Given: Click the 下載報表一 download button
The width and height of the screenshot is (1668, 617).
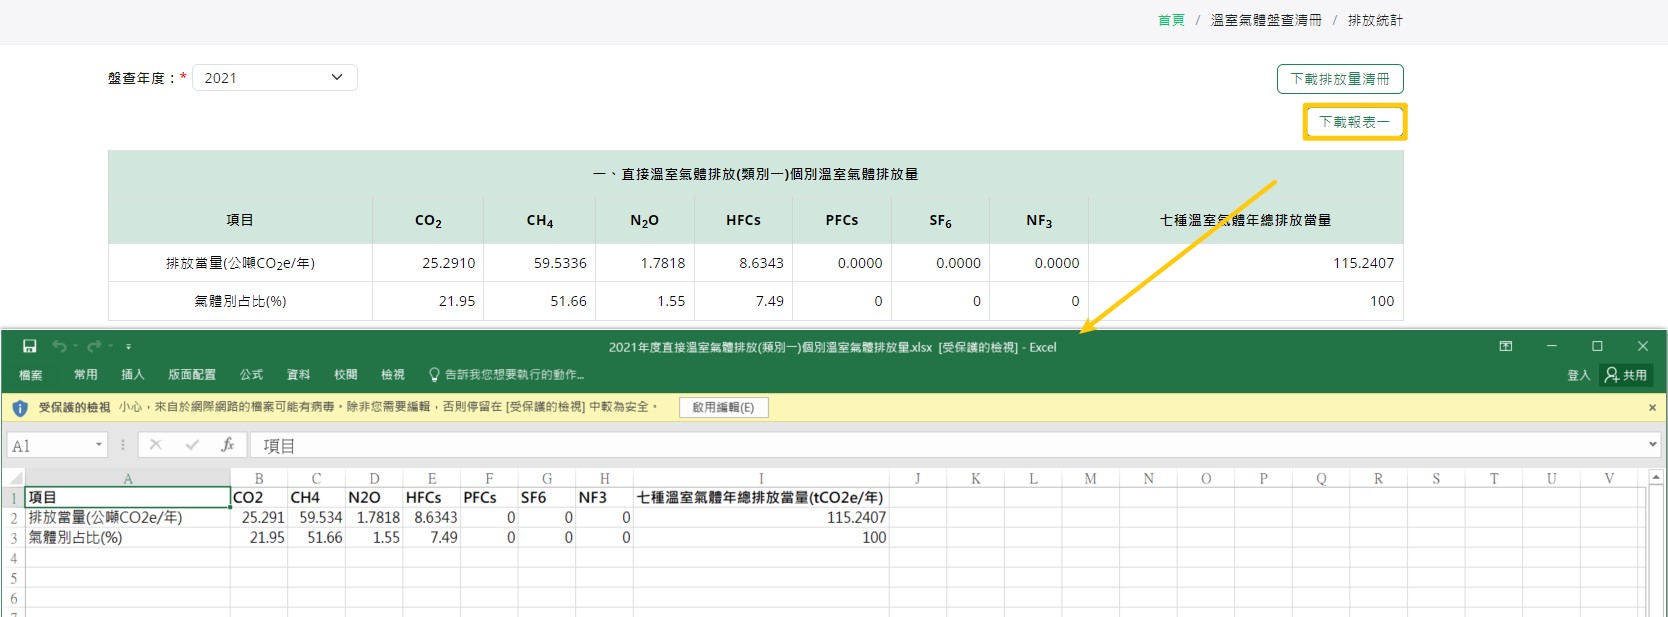Looking at the screenshot, I should (x=1354, y=122).
